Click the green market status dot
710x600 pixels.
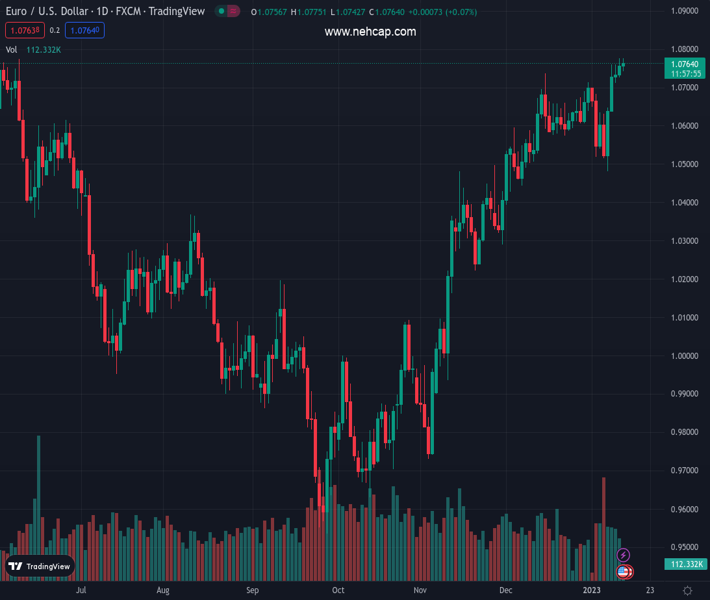click(x=221, y=12)
